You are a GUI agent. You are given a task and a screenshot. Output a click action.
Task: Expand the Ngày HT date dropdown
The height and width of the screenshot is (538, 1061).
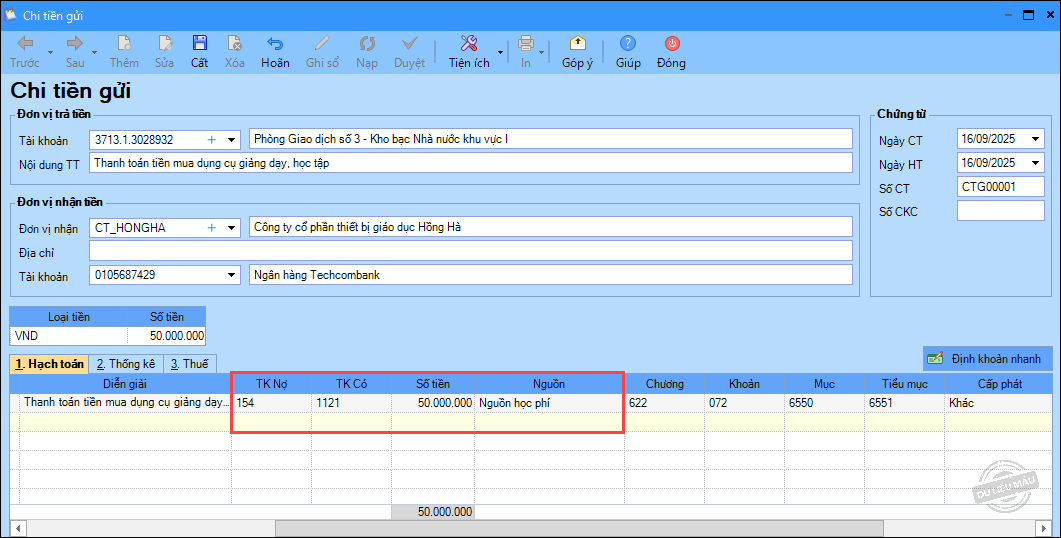[x=1035, y=163]
